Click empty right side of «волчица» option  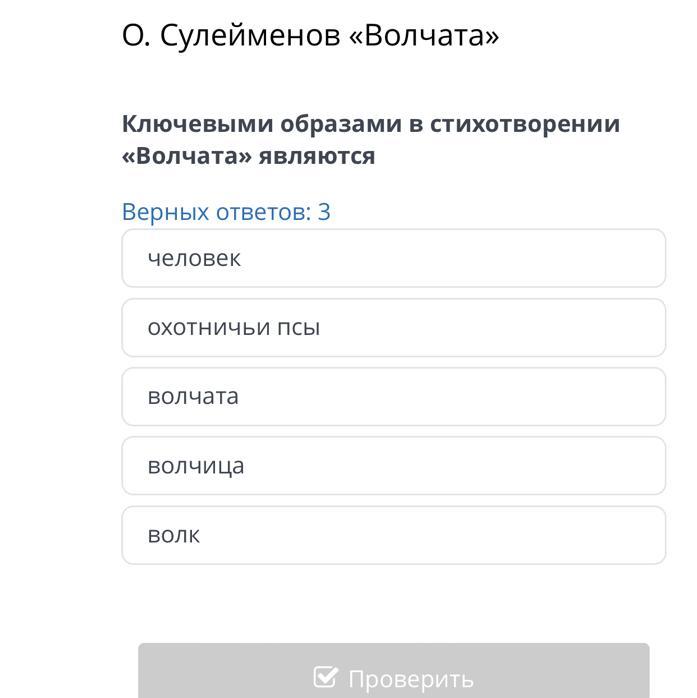pos(490,466)
